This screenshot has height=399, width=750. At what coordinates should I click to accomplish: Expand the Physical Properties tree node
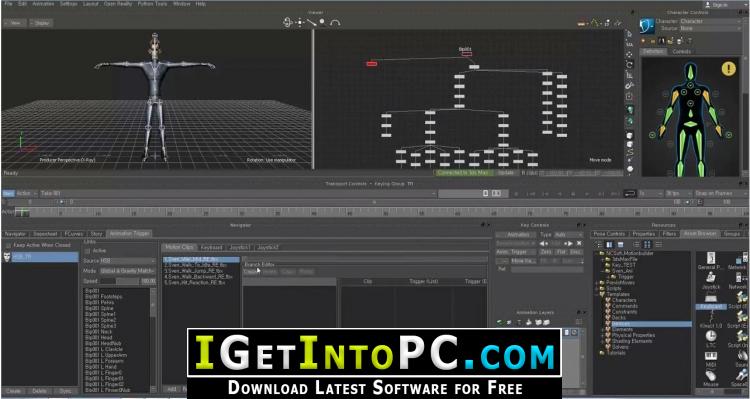pyautogui.click(x=601, y=335)
